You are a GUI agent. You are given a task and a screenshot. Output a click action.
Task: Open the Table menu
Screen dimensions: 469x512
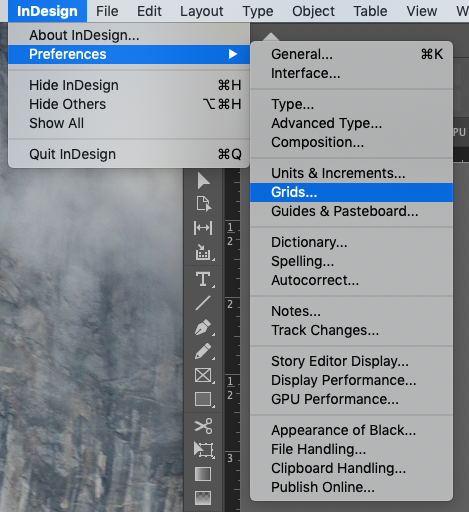click(370, 11)
